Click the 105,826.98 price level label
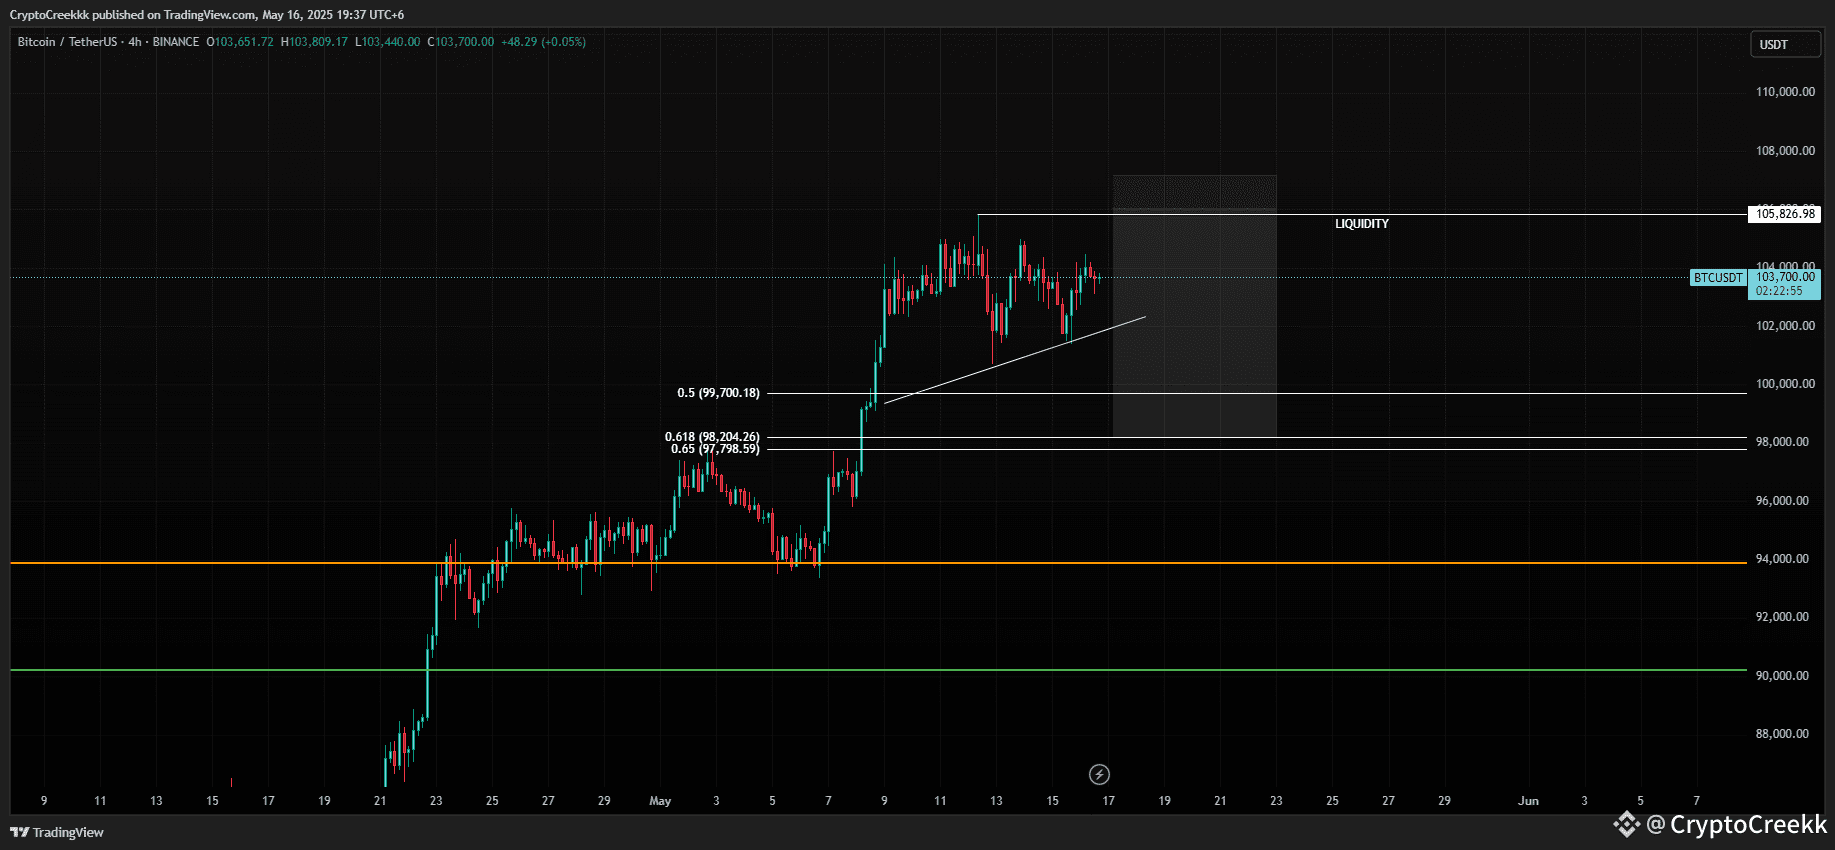The width and height of the screenshot is (1835, 850). [x=1785, y=214]
